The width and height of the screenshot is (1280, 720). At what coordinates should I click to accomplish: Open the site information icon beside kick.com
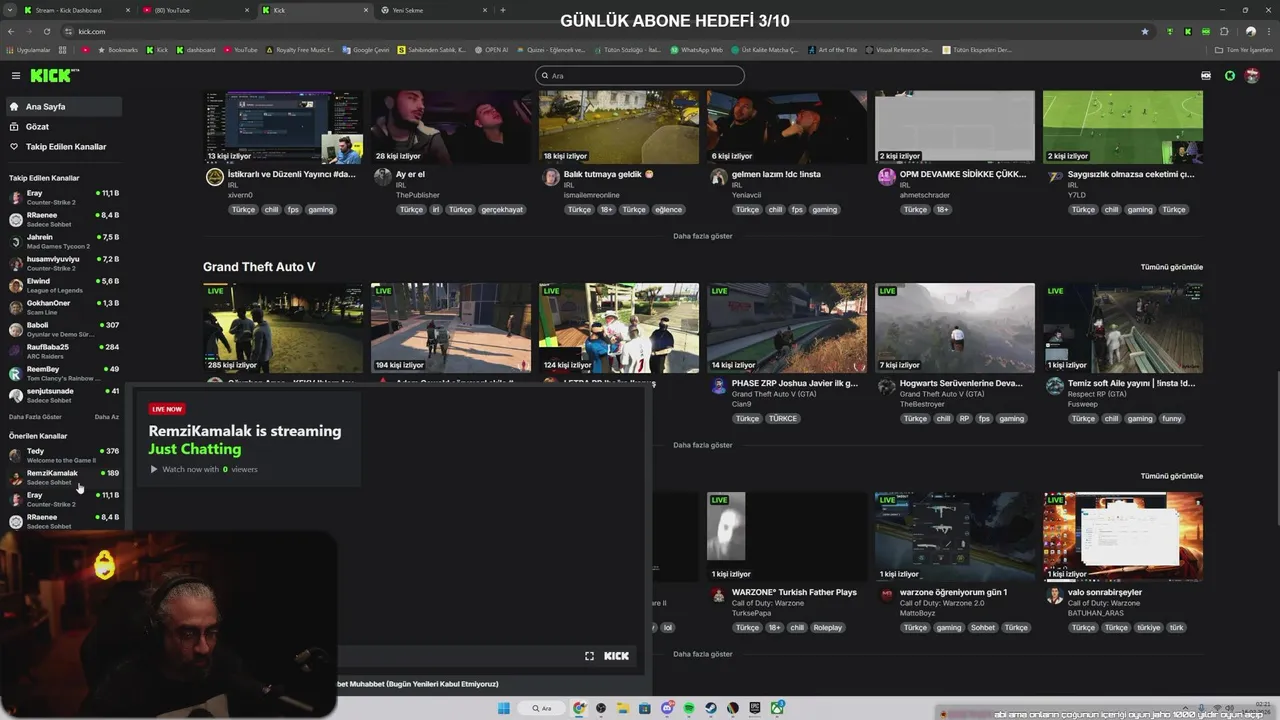tap(69, 31)
